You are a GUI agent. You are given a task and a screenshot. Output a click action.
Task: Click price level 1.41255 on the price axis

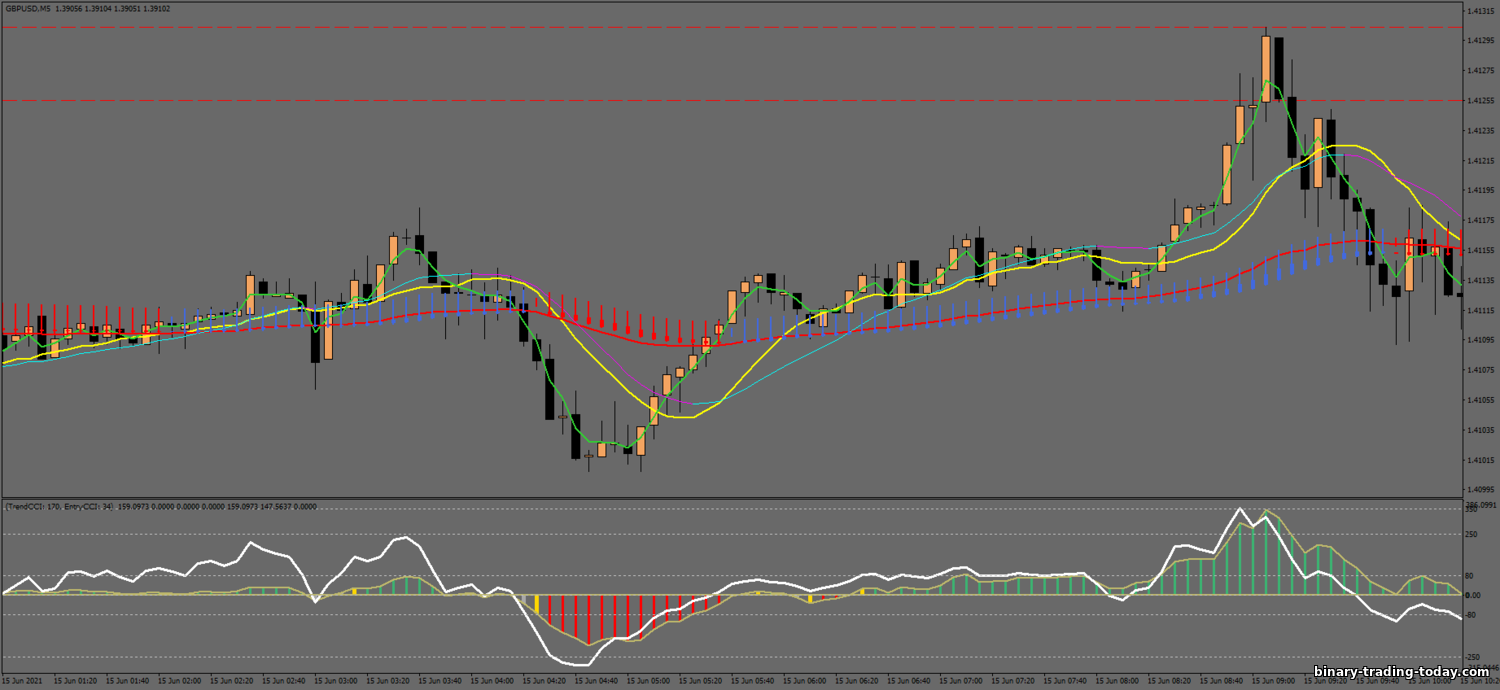click(1480, 101)
